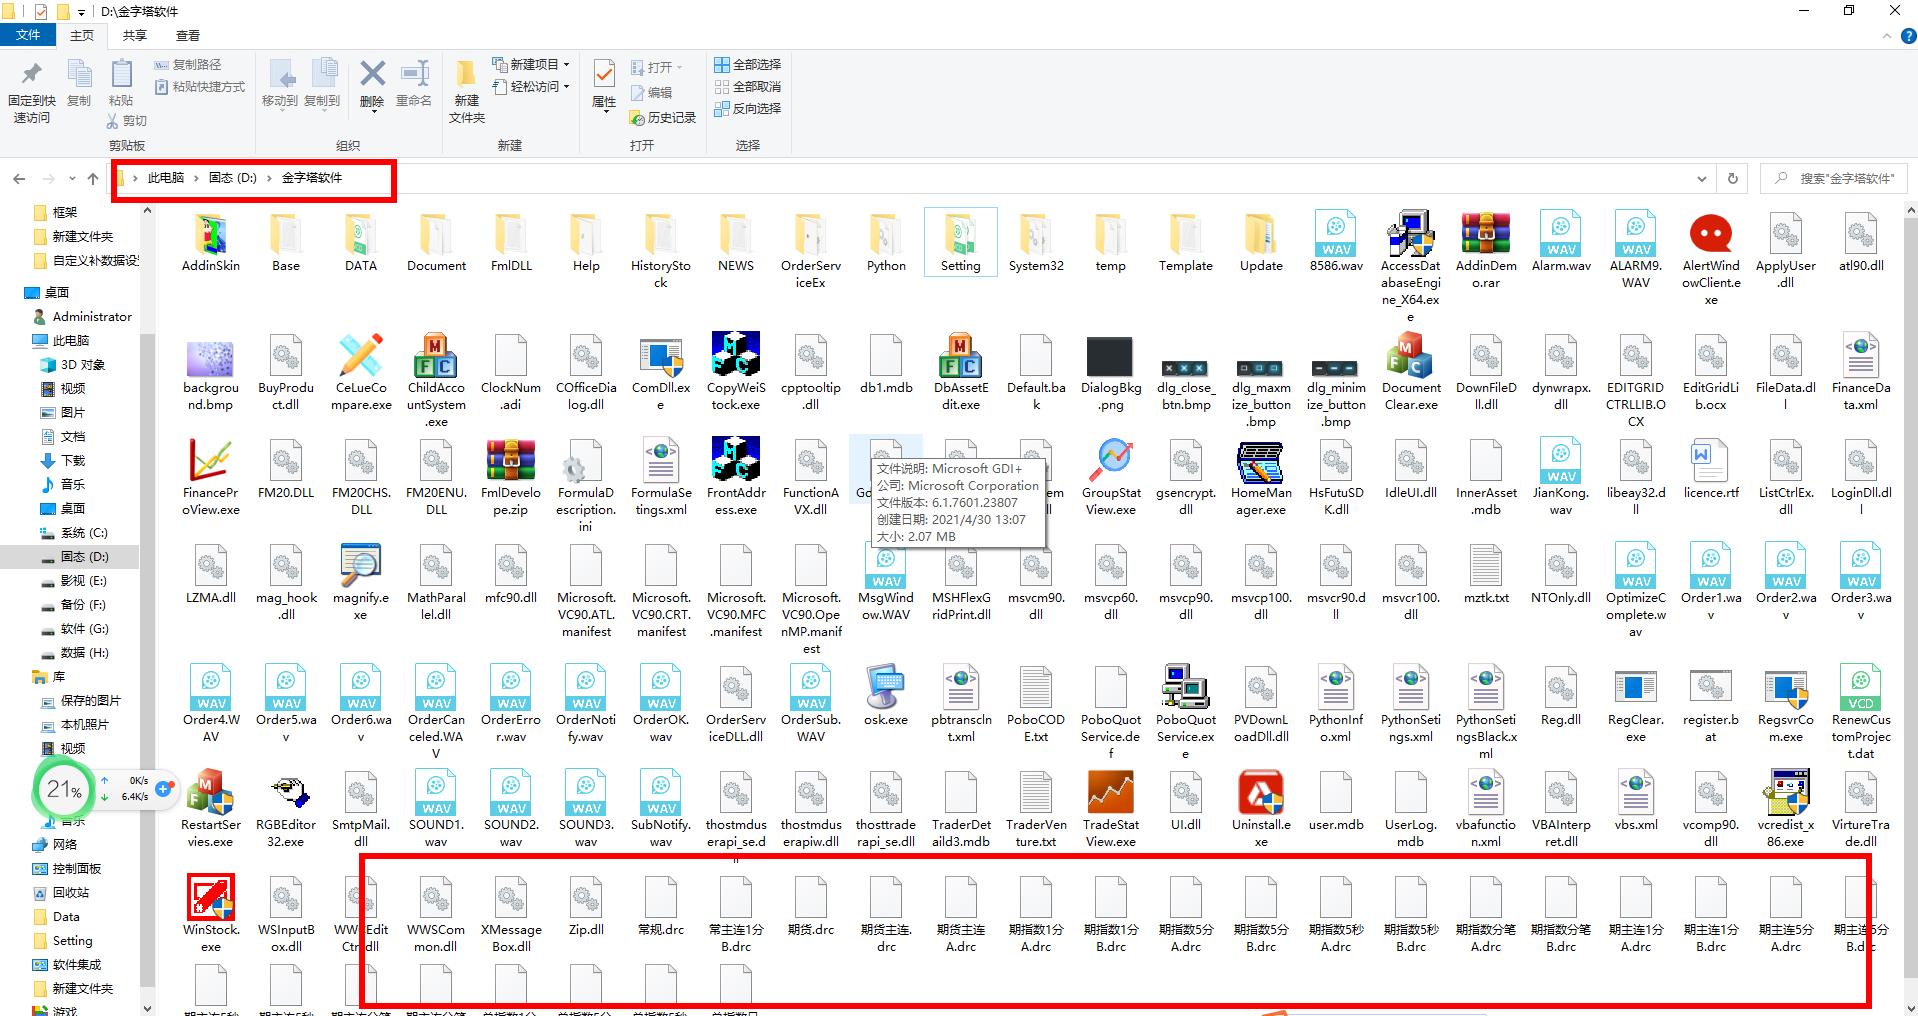Select the AlertWindowClient.exe red icon

pyautogui.click(x=1710, y=234)
